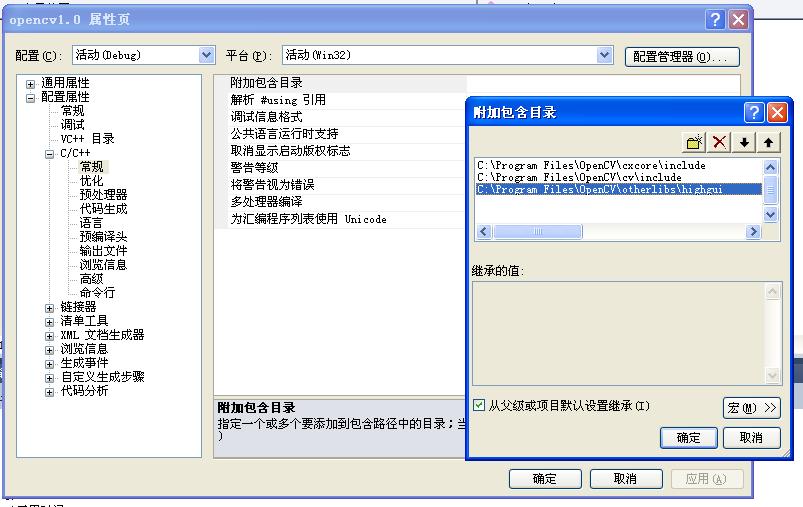
Task: Click help icon in opencv1.0 属性页 title bar
Action: 715,19
